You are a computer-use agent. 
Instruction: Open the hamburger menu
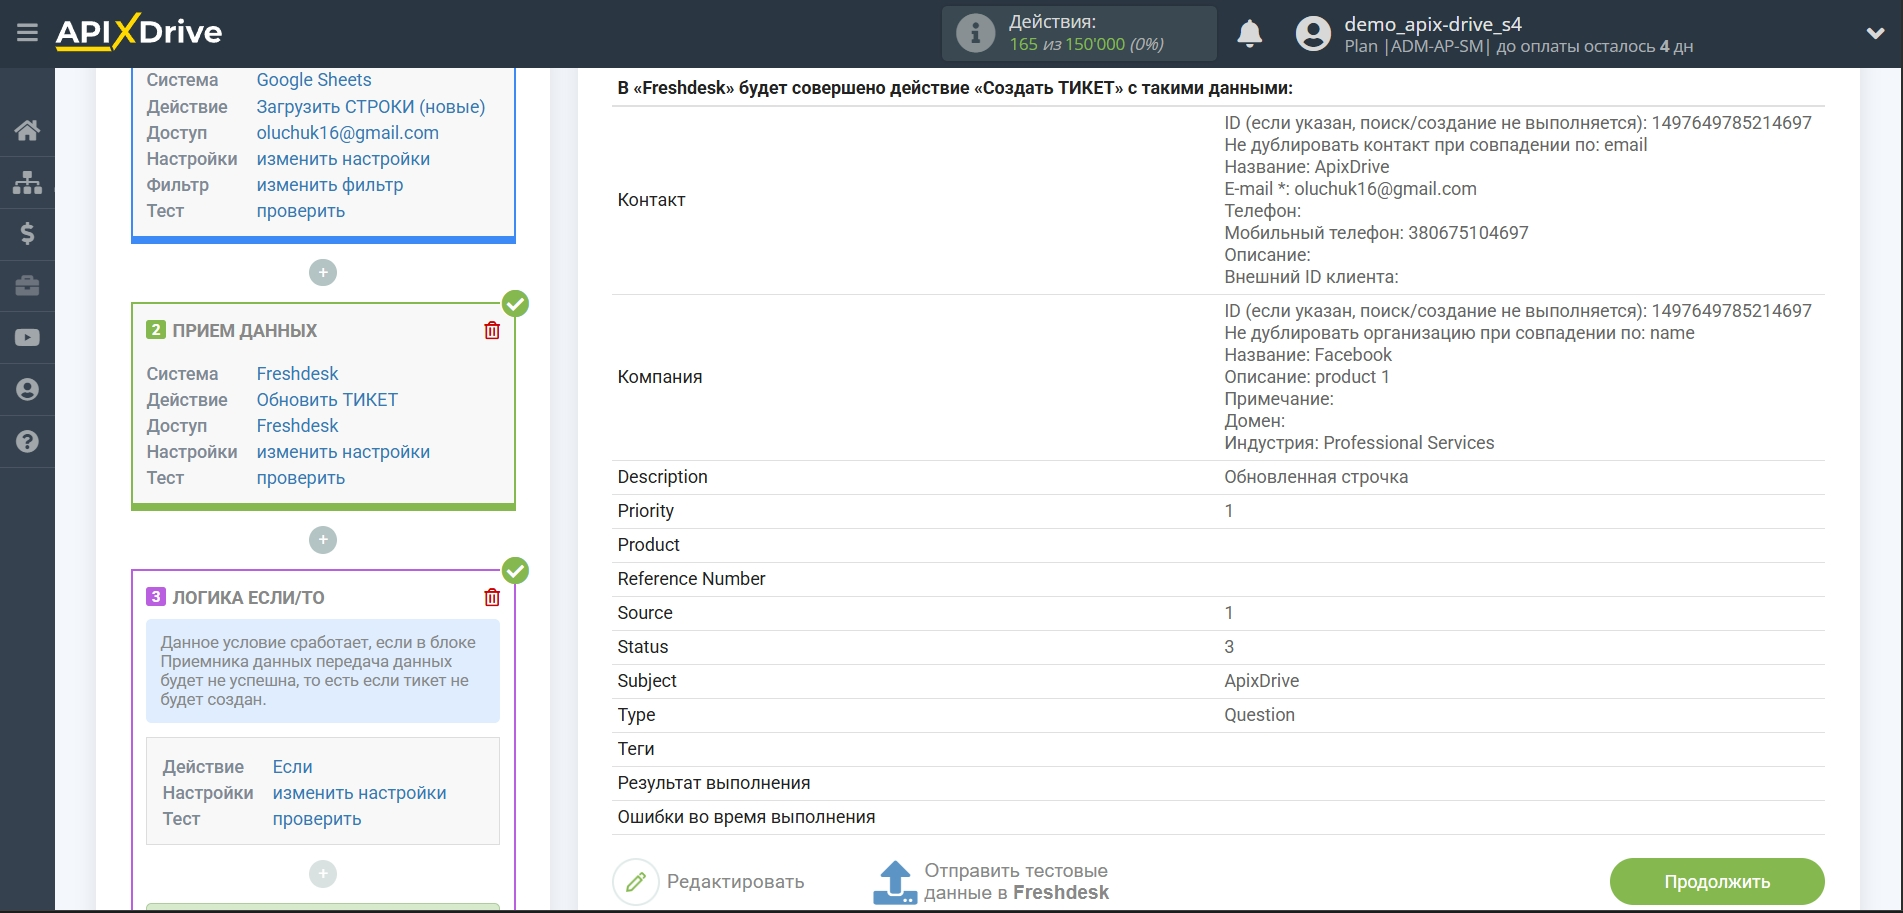click(x=27, y=33)
